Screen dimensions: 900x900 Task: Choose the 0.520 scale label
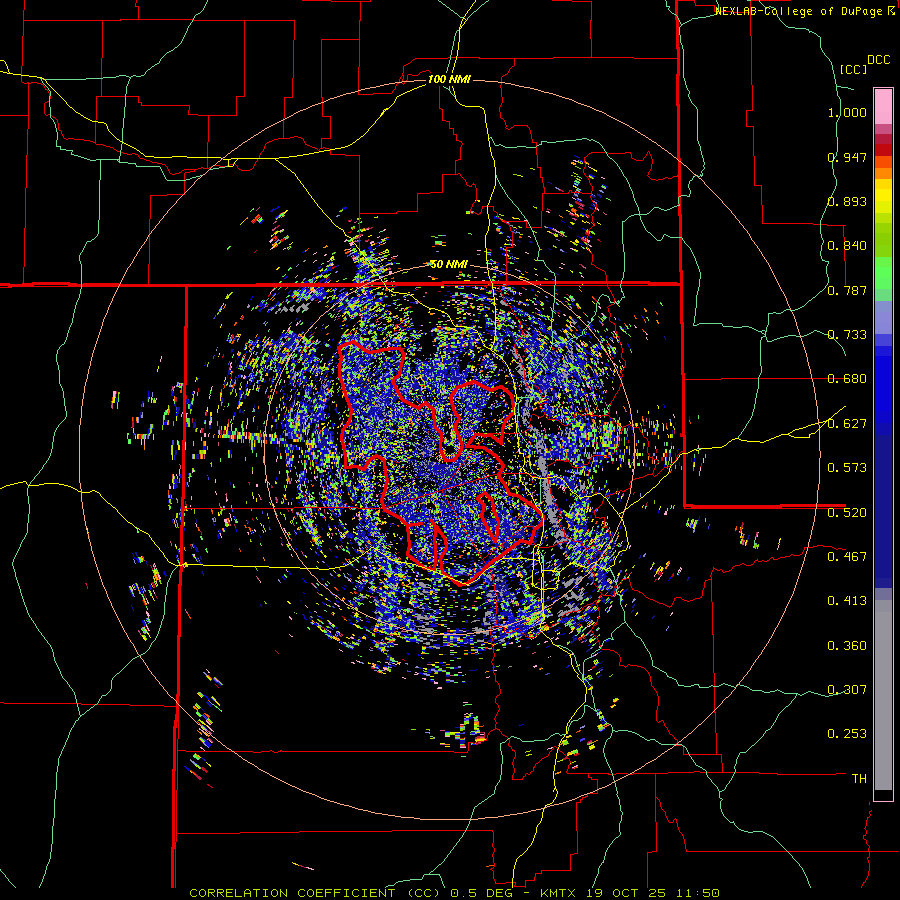pyautogui.click(x=847, y=513)
